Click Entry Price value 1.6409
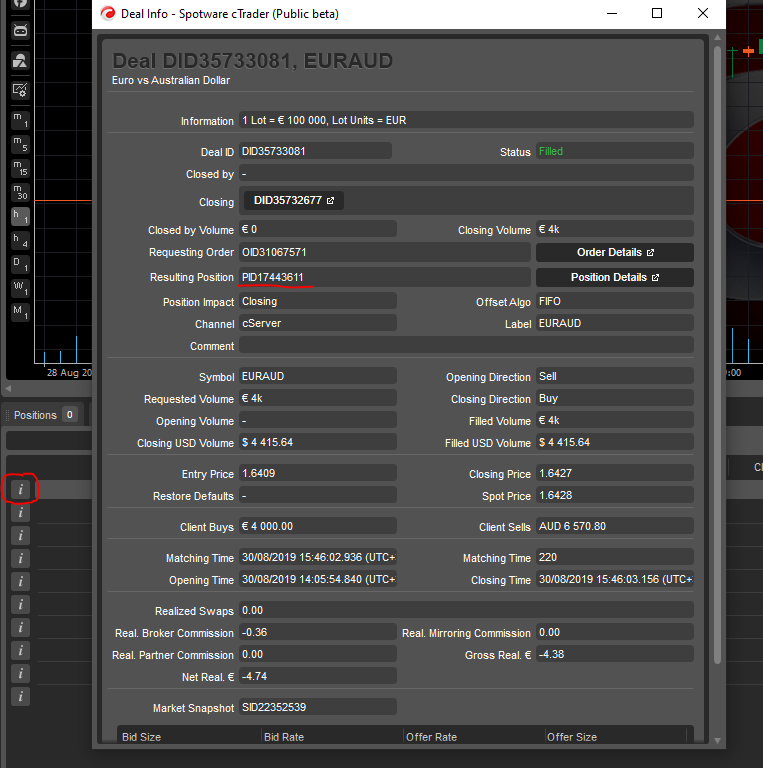 (x=318, y=473)
